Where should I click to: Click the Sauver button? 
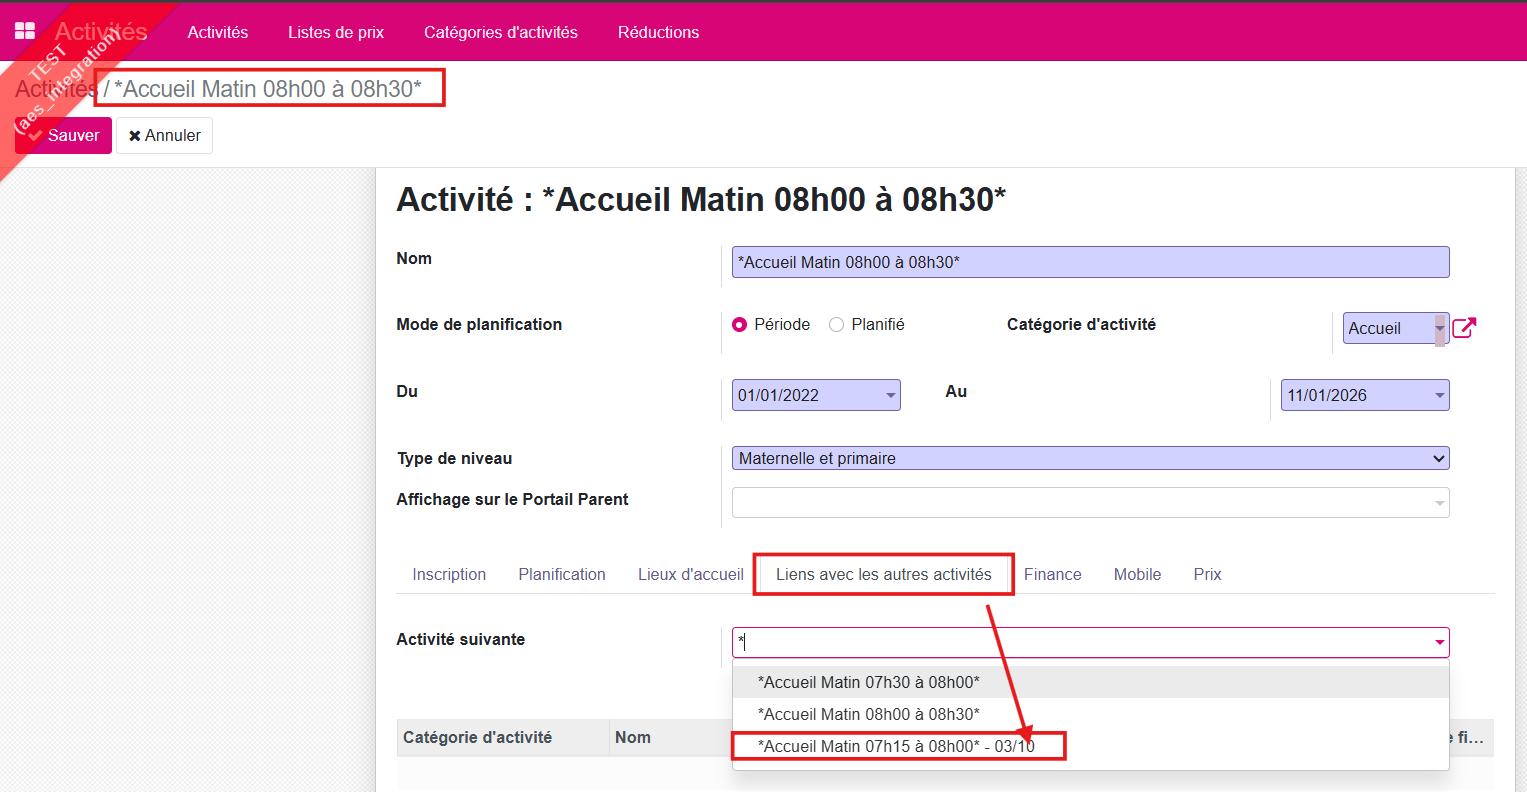click(x=64, y=136)
